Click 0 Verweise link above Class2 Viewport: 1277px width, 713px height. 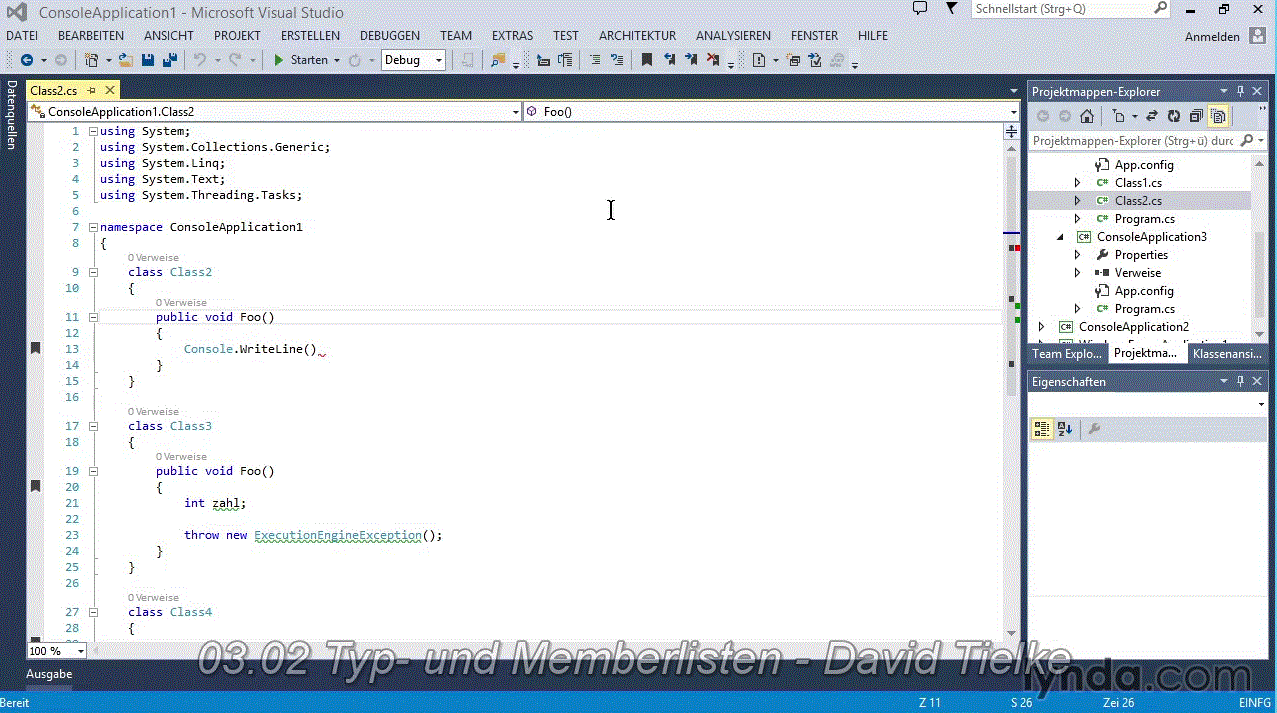[x=153, y=258]
